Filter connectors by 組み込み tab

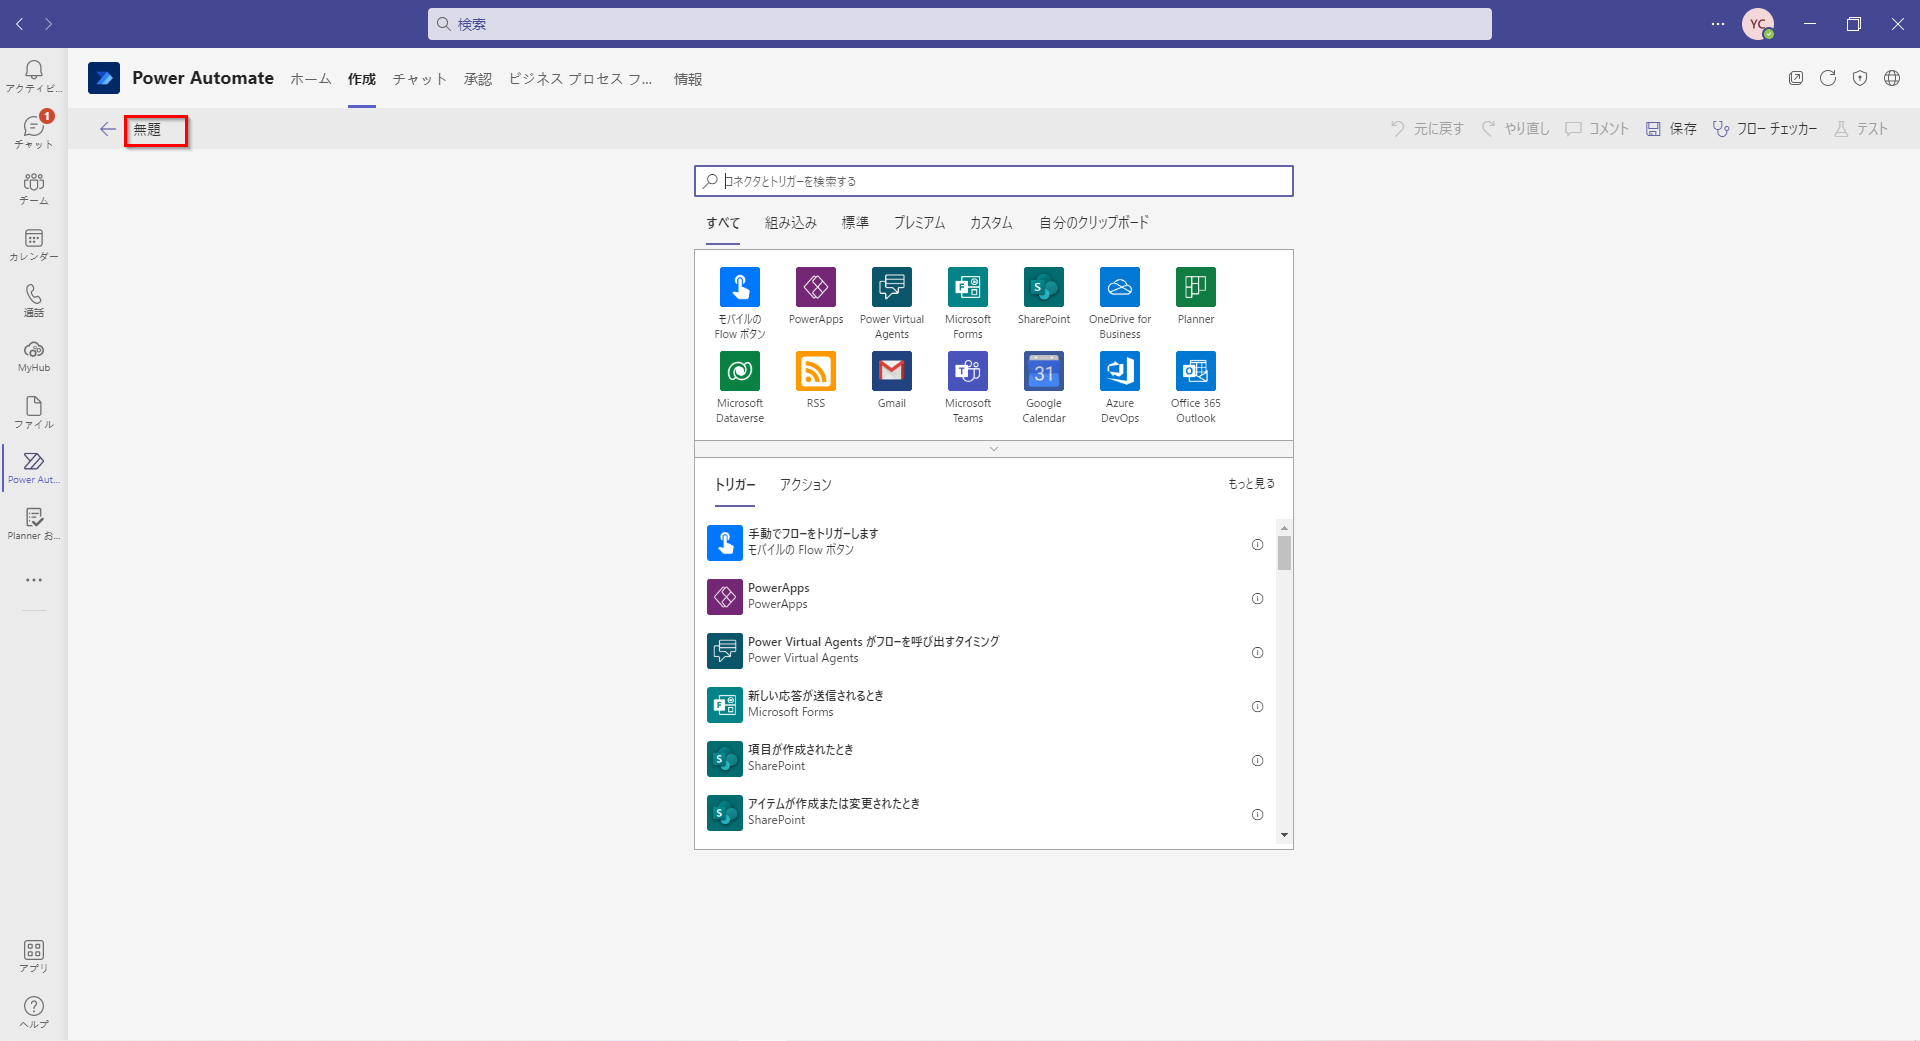coord(791,223)
